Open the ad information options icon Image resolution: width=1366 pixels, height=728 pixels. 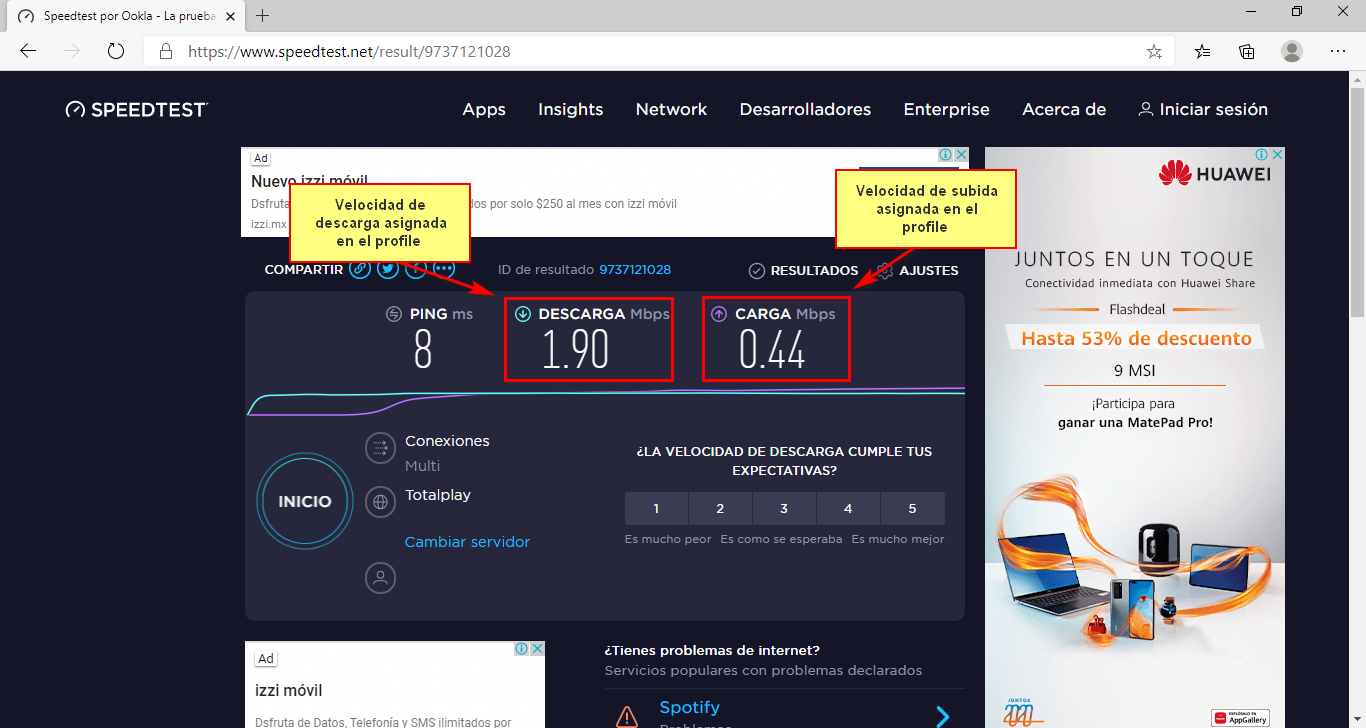click(946, 155)
